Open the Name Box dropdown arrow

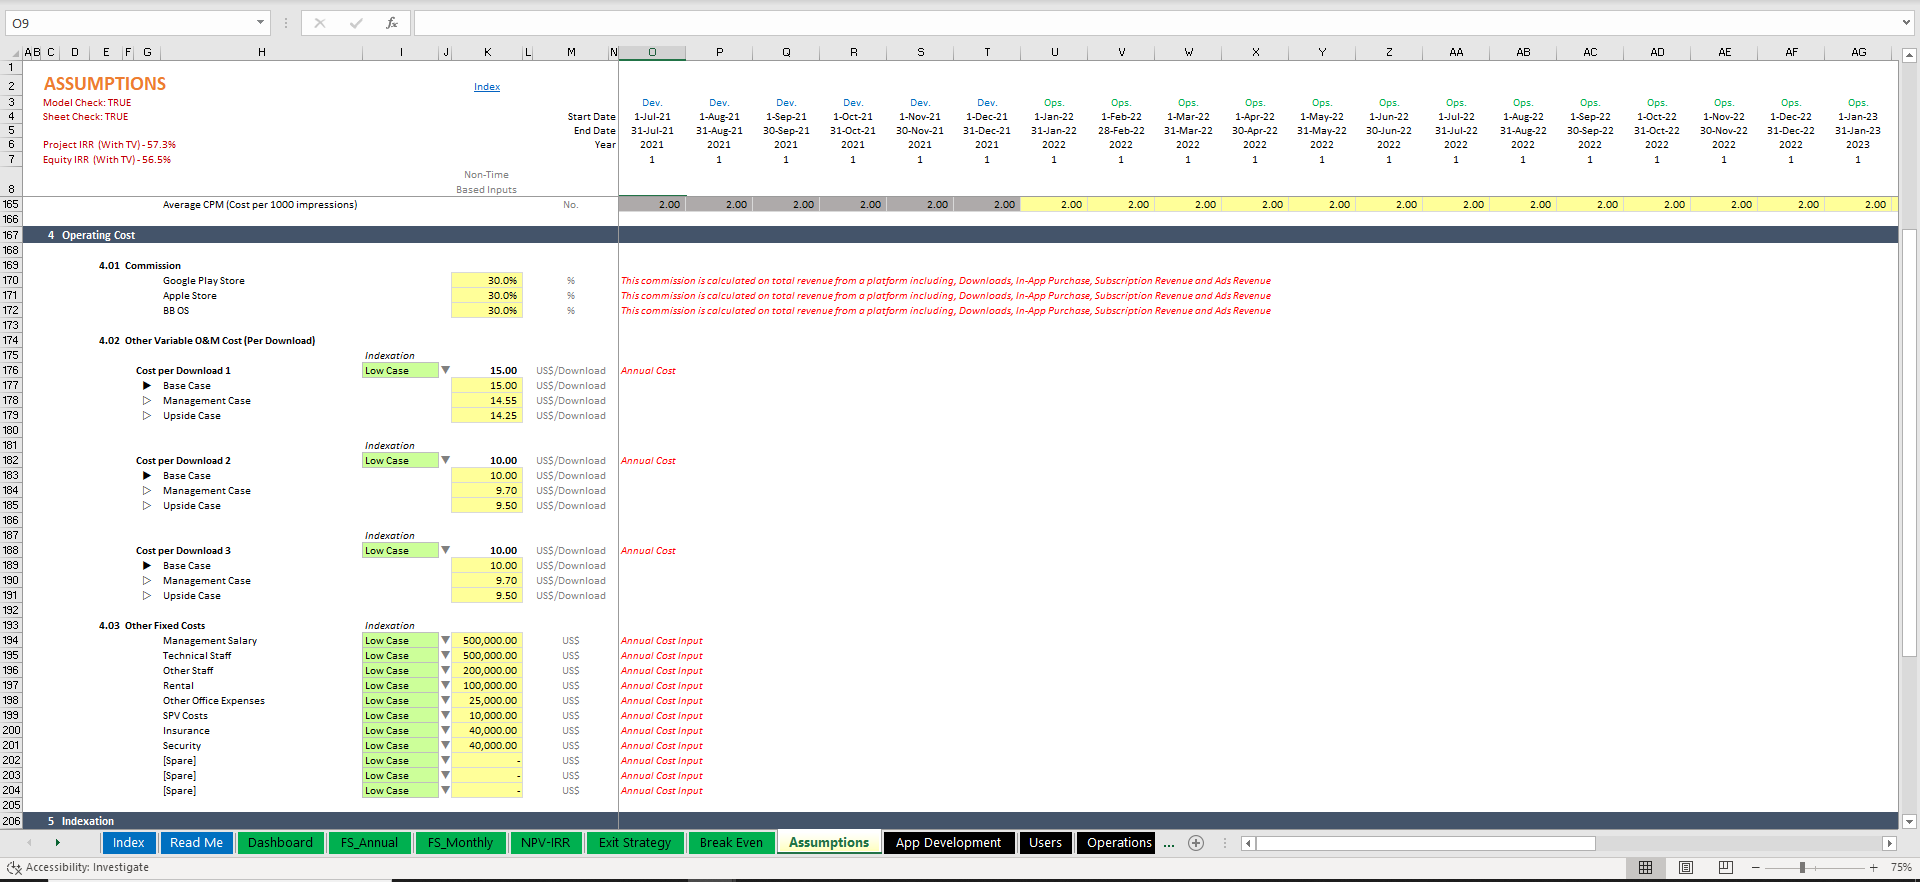tap(260, 22)
